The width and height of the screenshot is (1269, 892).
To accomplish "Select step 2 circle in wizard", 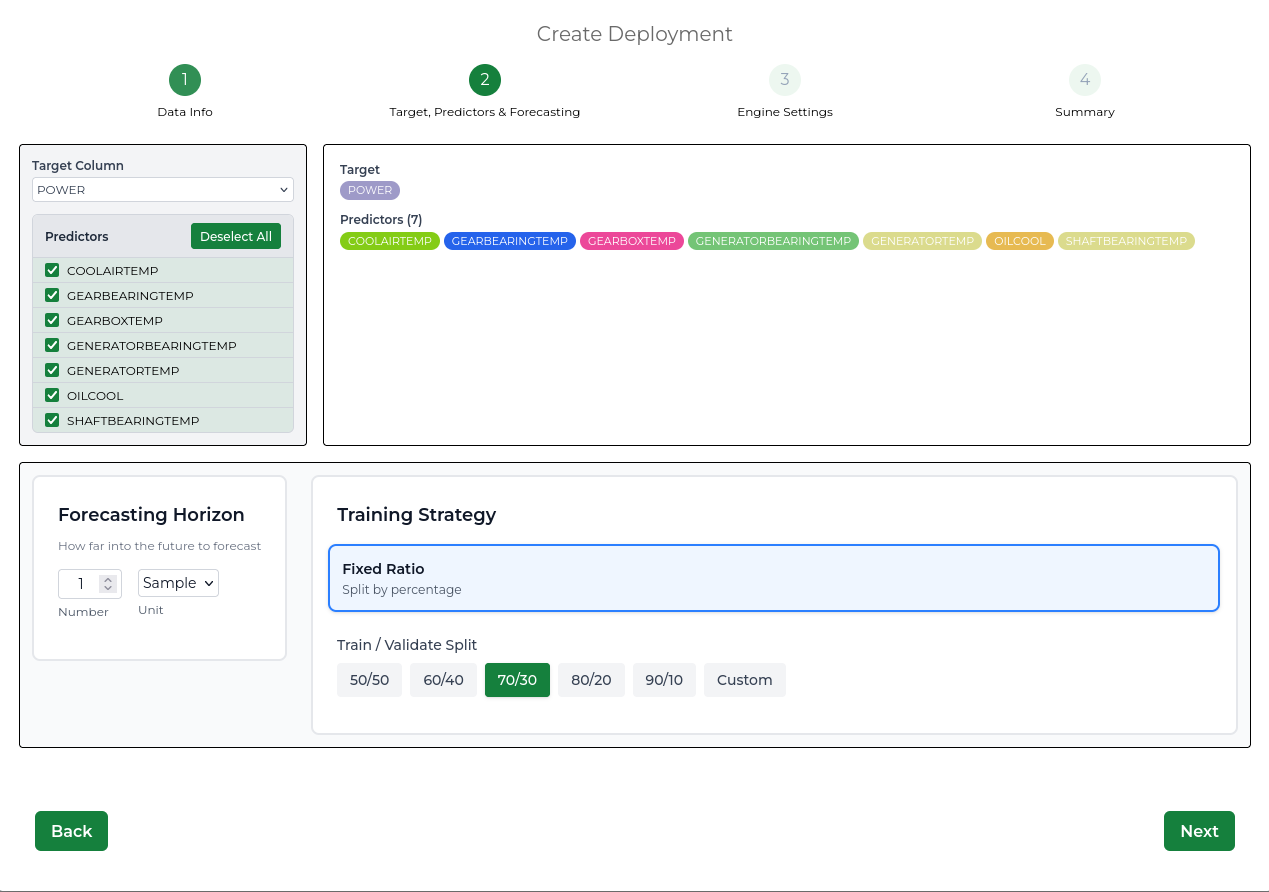I will click(485, 80).
